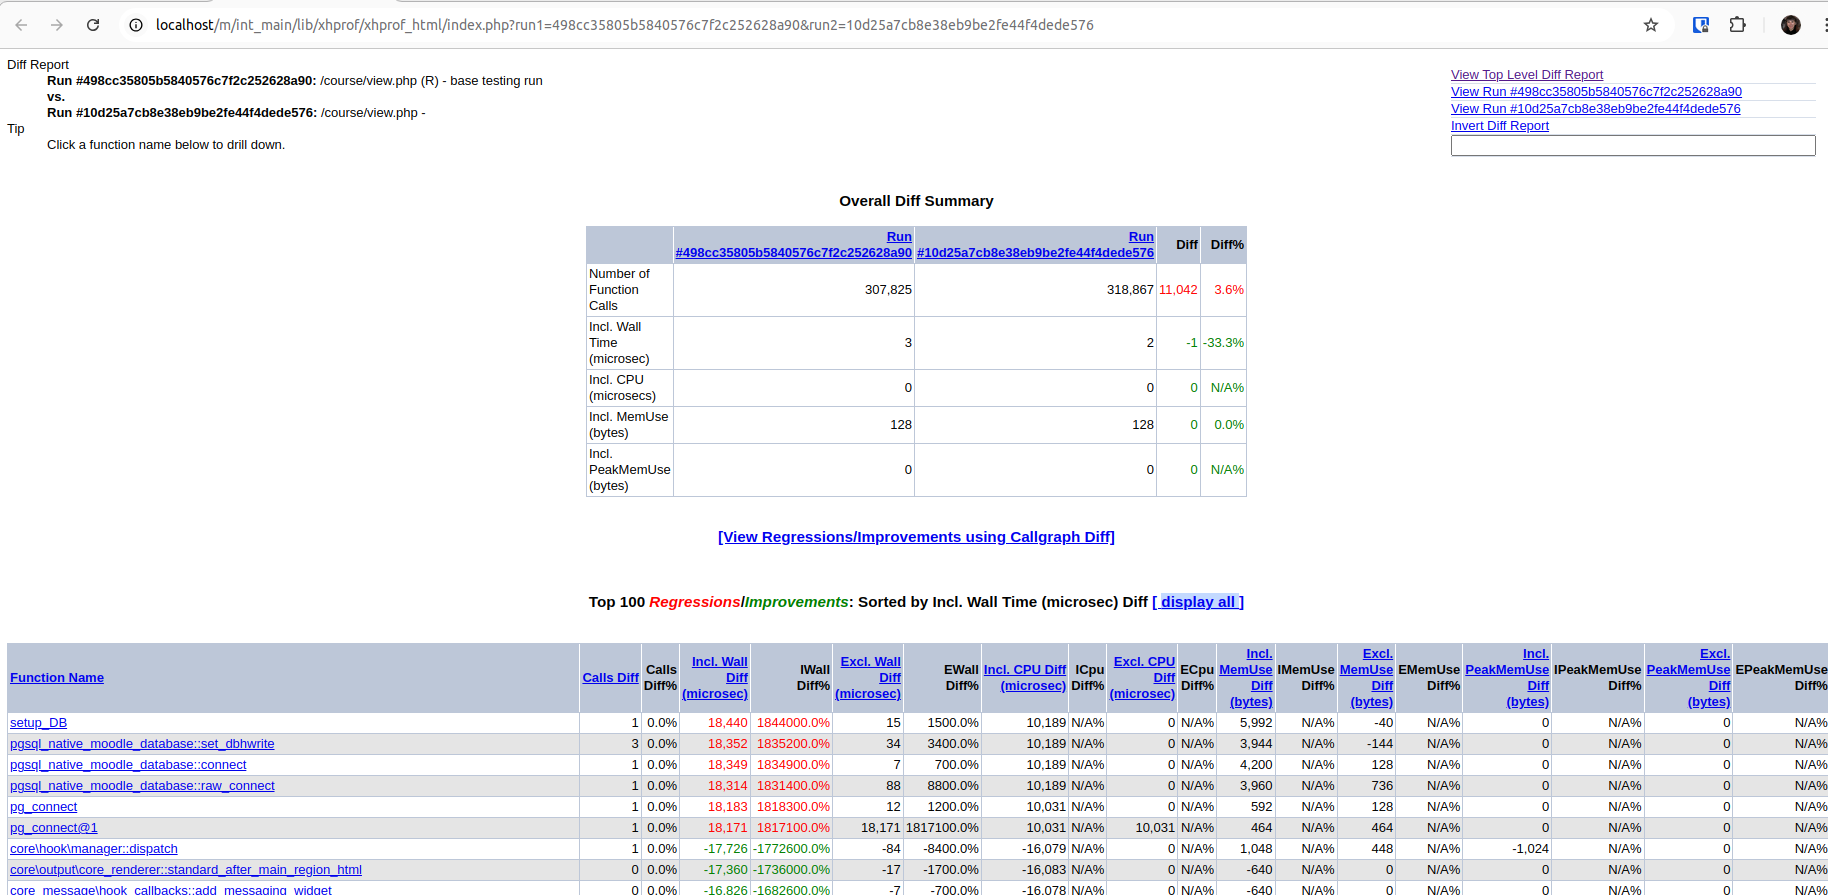Viewport: 1828px width, 895px height.
Task: Drill down into setup_DB function
Action: click(39, 723)
